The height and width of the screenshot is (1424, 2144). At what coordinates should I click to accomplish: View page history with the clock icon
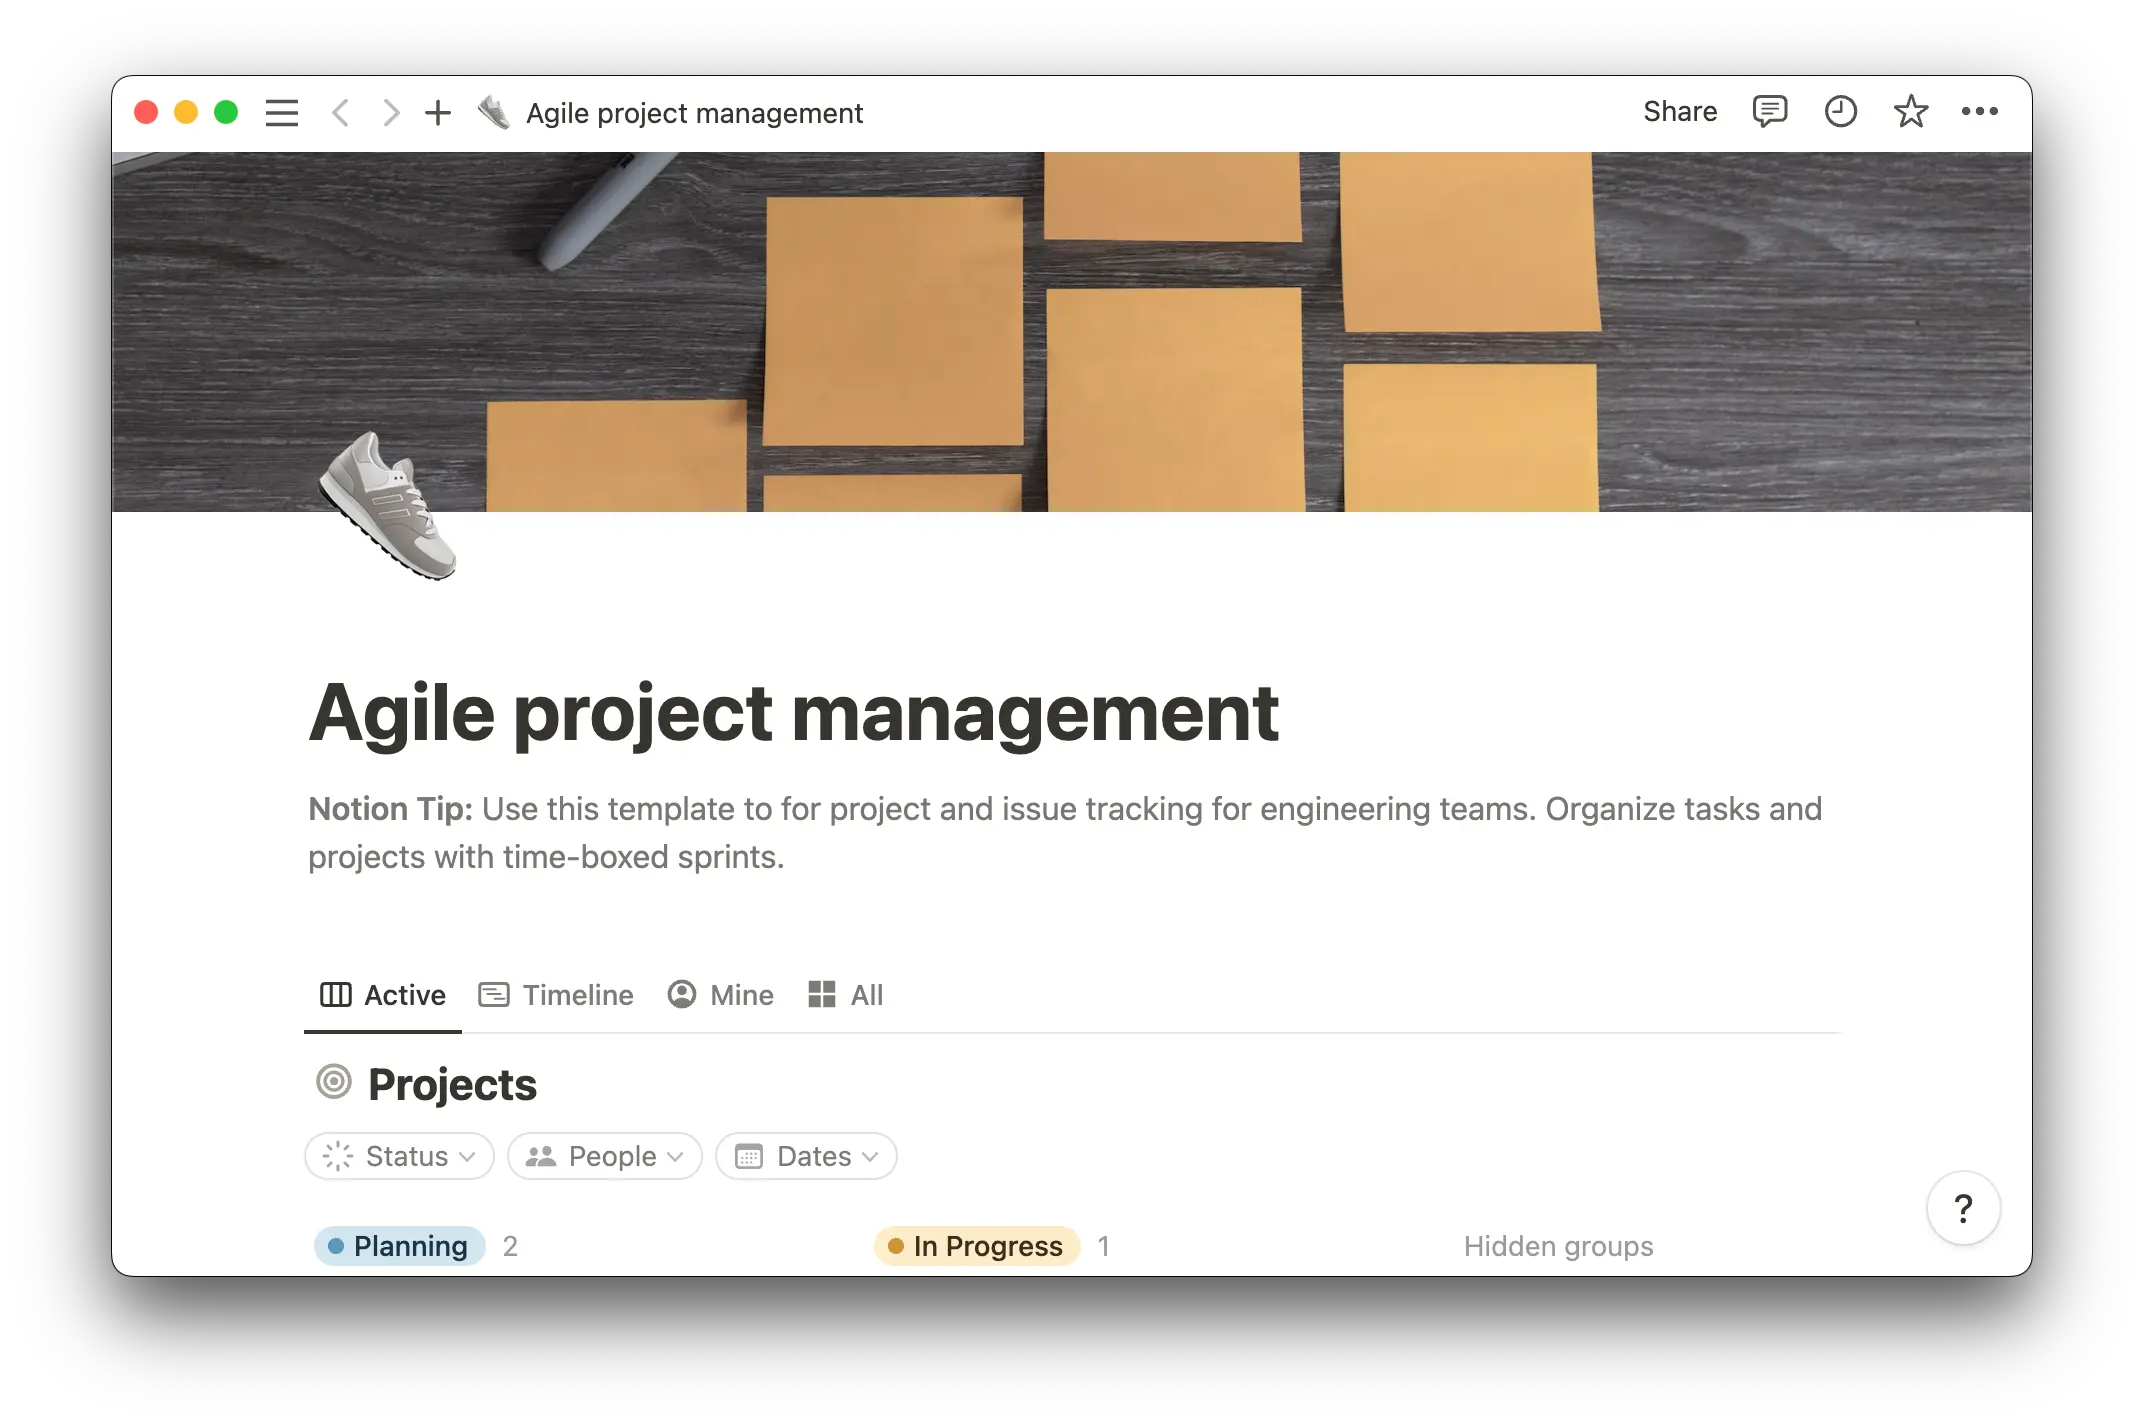pos(1840,112)
